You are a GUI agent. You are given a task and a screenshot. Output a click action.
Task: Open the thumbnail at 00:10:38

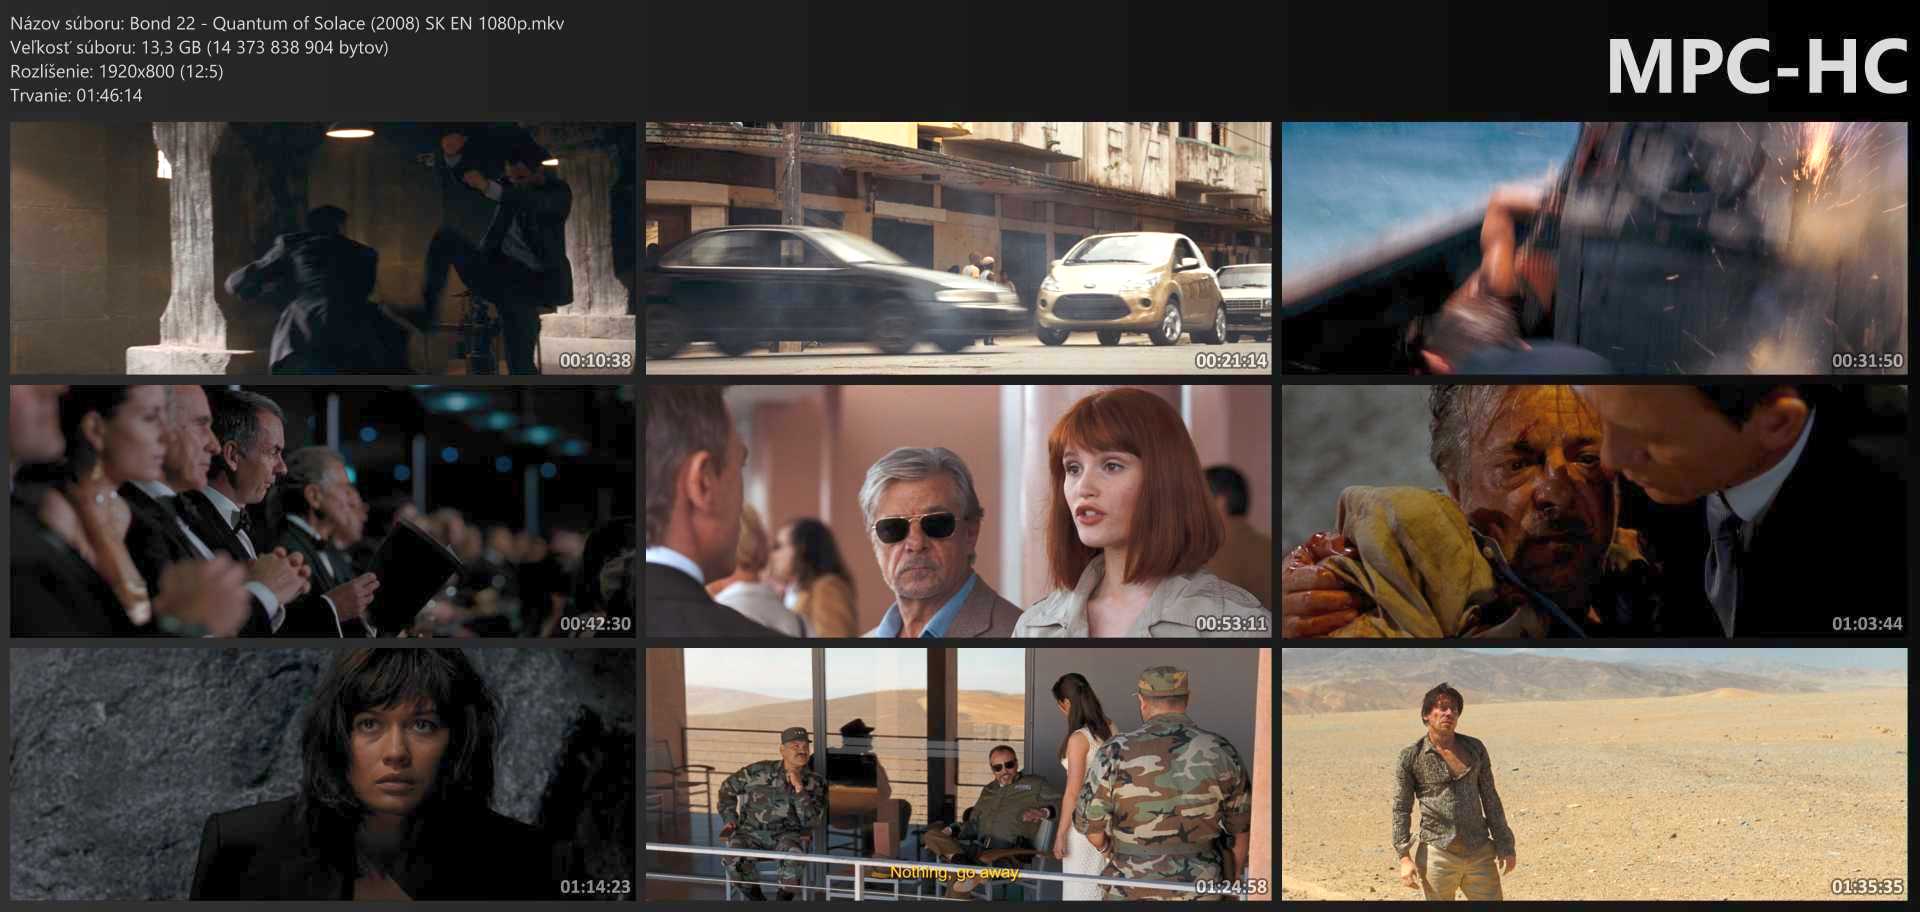point(322,248)
